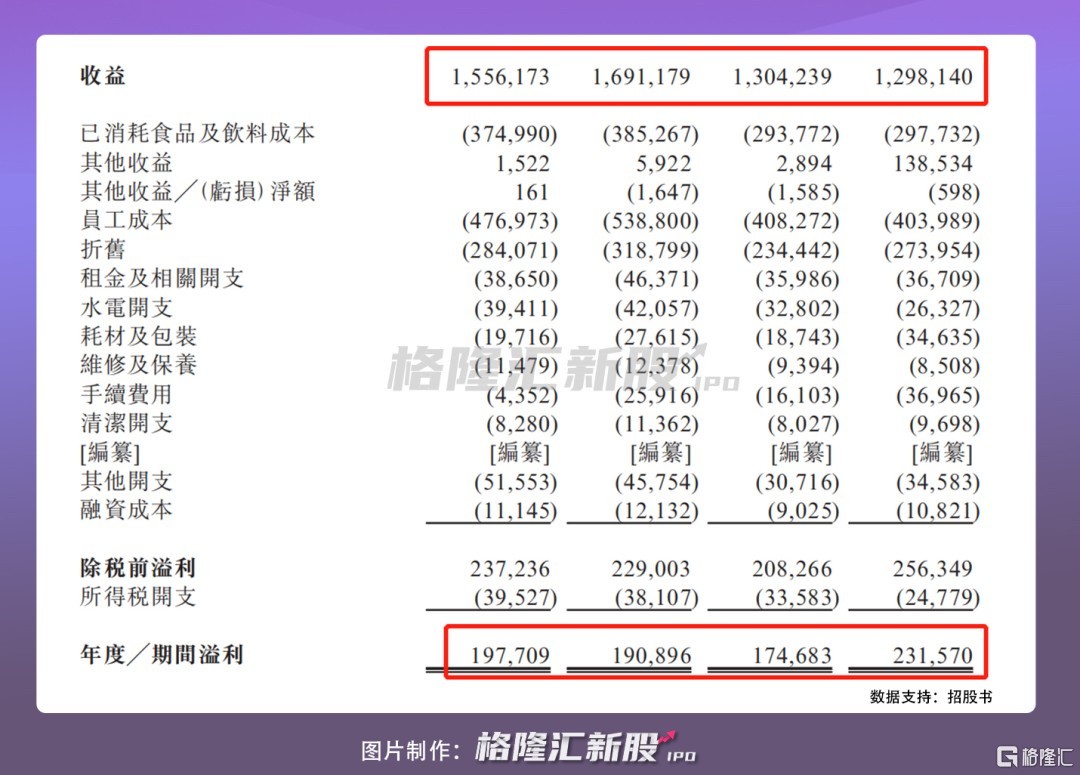Select the 清潔開支 row label

click(126, 423)
